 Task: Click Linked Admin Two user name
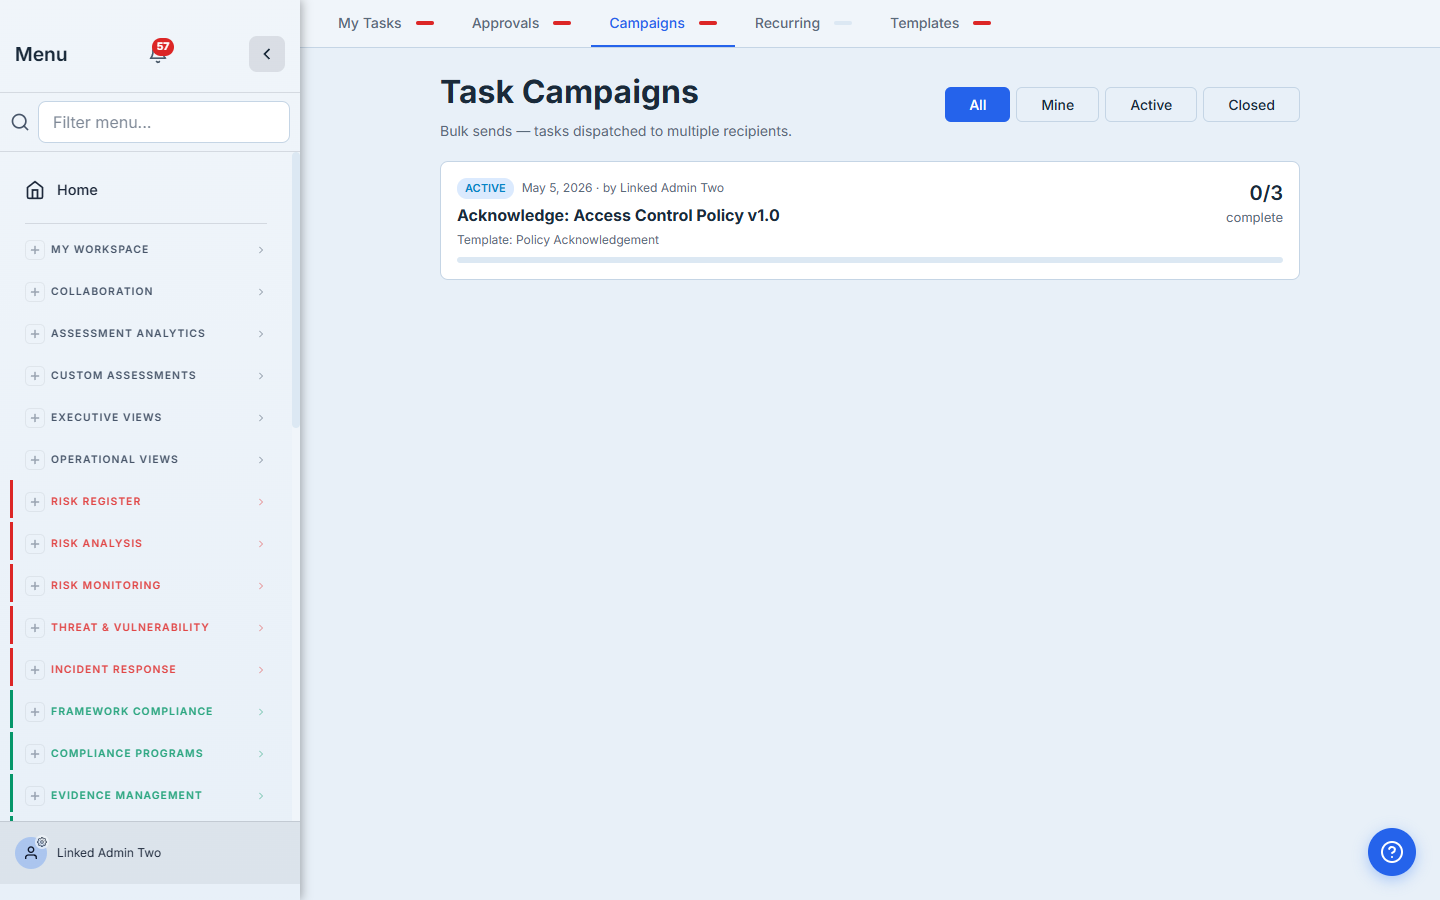[x=109, y=853]
